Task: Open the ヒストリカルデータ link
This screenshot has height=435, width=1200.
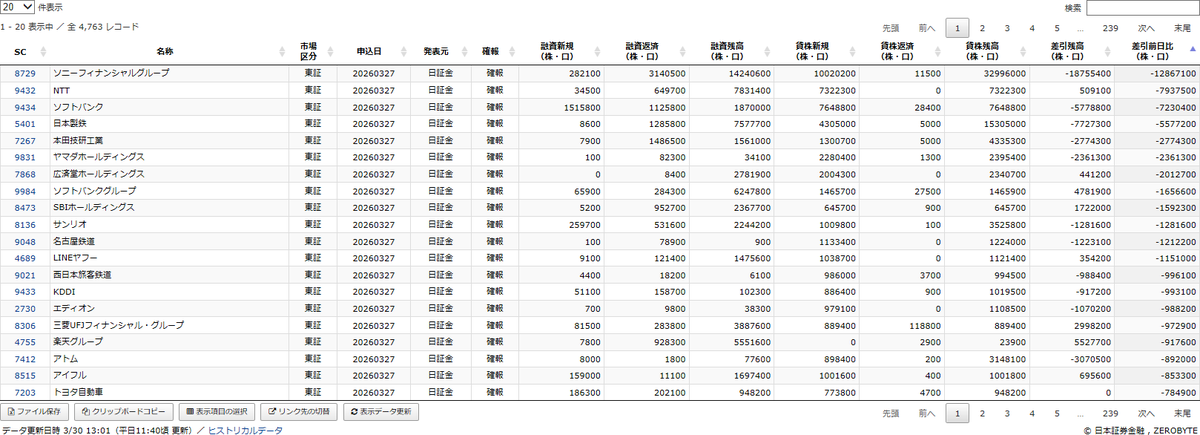Action: [x=245, y=430]
